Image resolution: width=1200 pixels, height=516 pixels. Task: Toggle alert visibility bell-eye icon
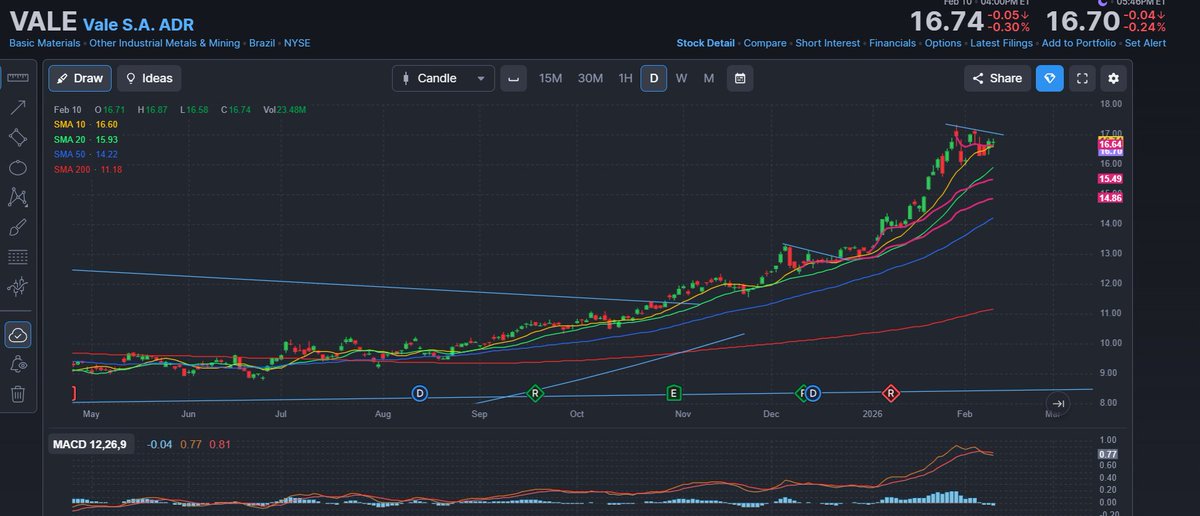coord(17,365)
